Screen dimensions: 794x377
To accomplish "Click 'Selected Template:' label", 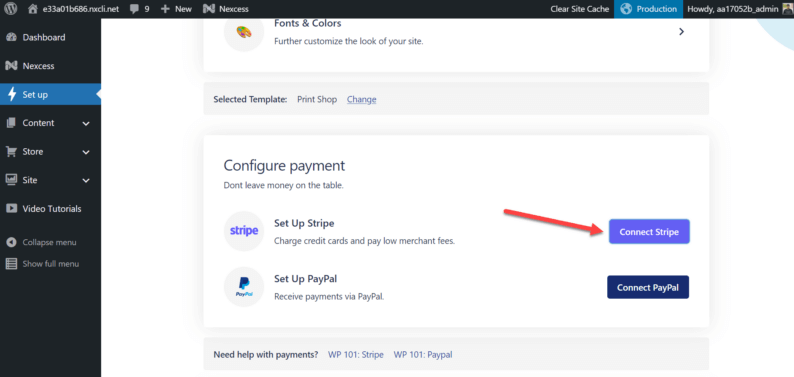I will click(x=250, y=99).
